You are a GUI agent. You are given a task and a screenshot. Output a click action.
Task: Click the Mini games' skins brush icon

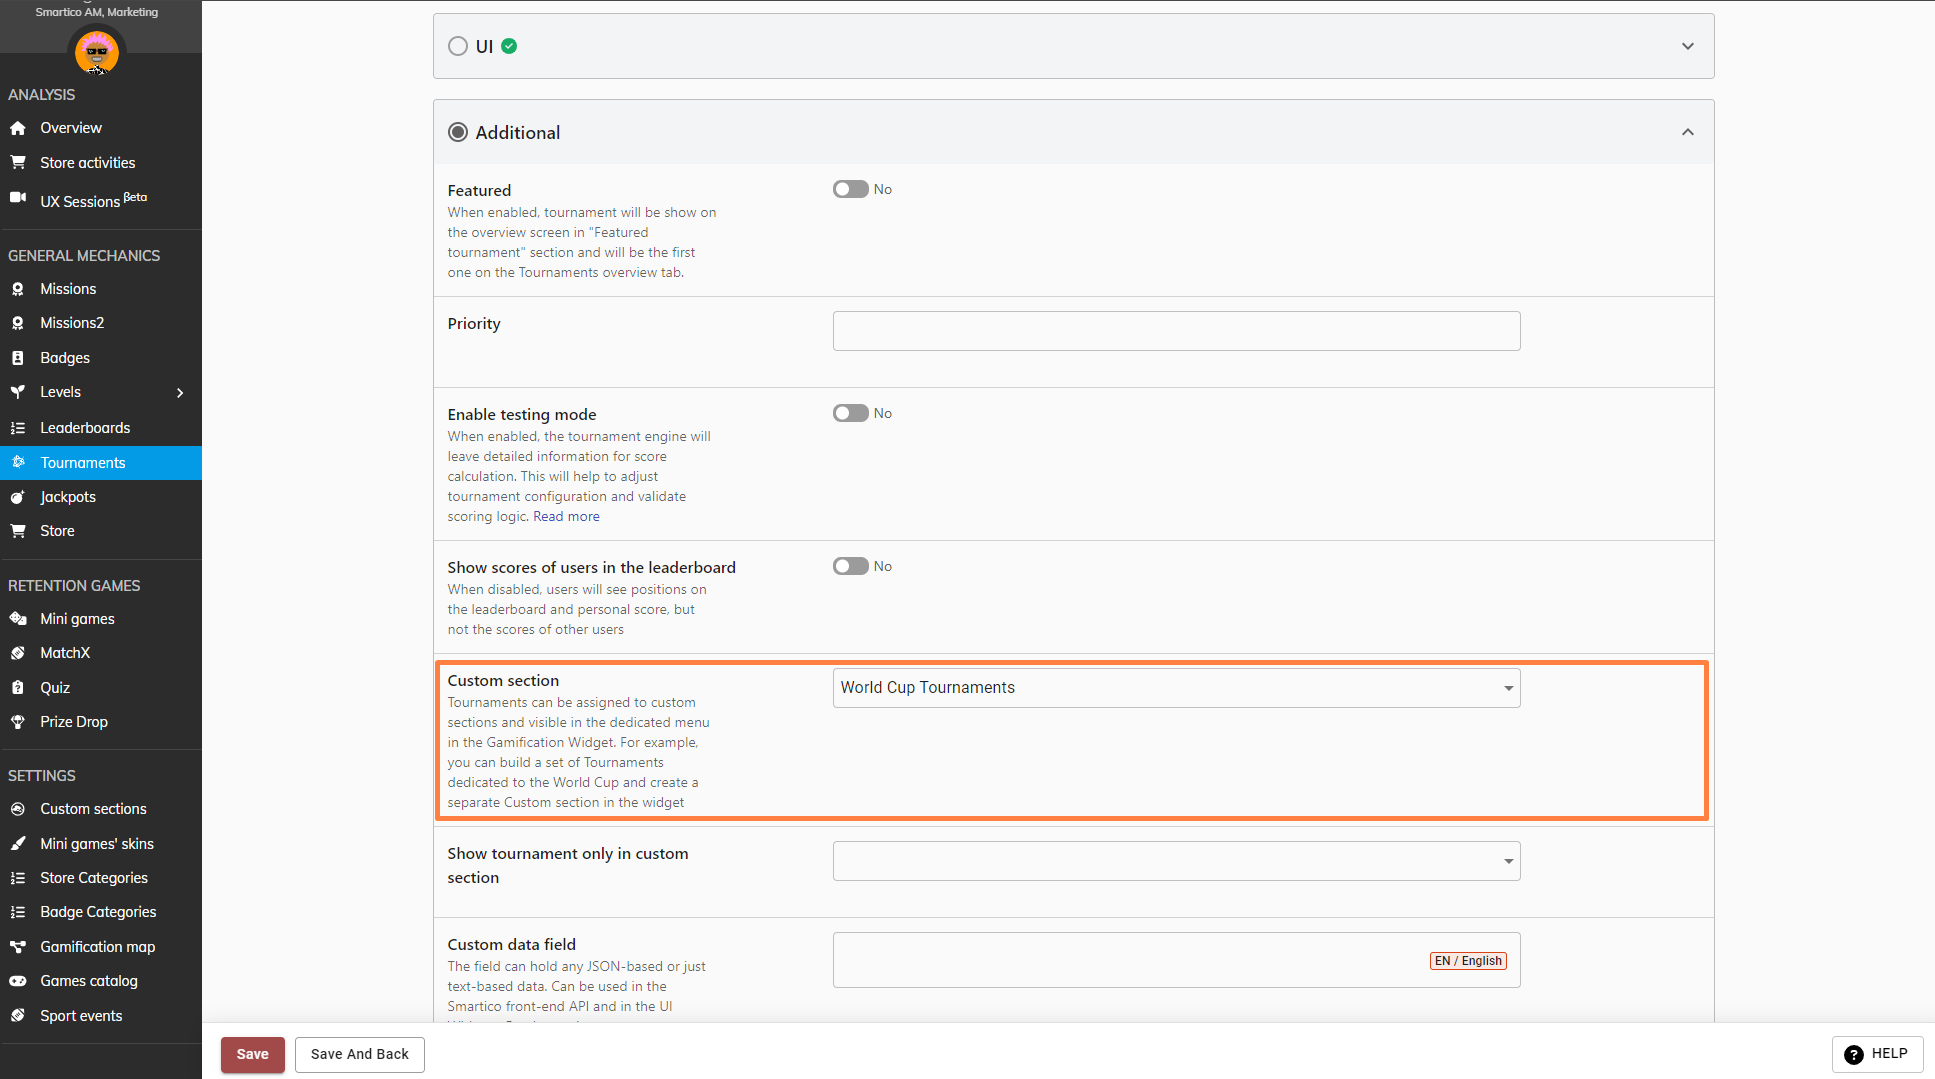[x=18, y=844]
